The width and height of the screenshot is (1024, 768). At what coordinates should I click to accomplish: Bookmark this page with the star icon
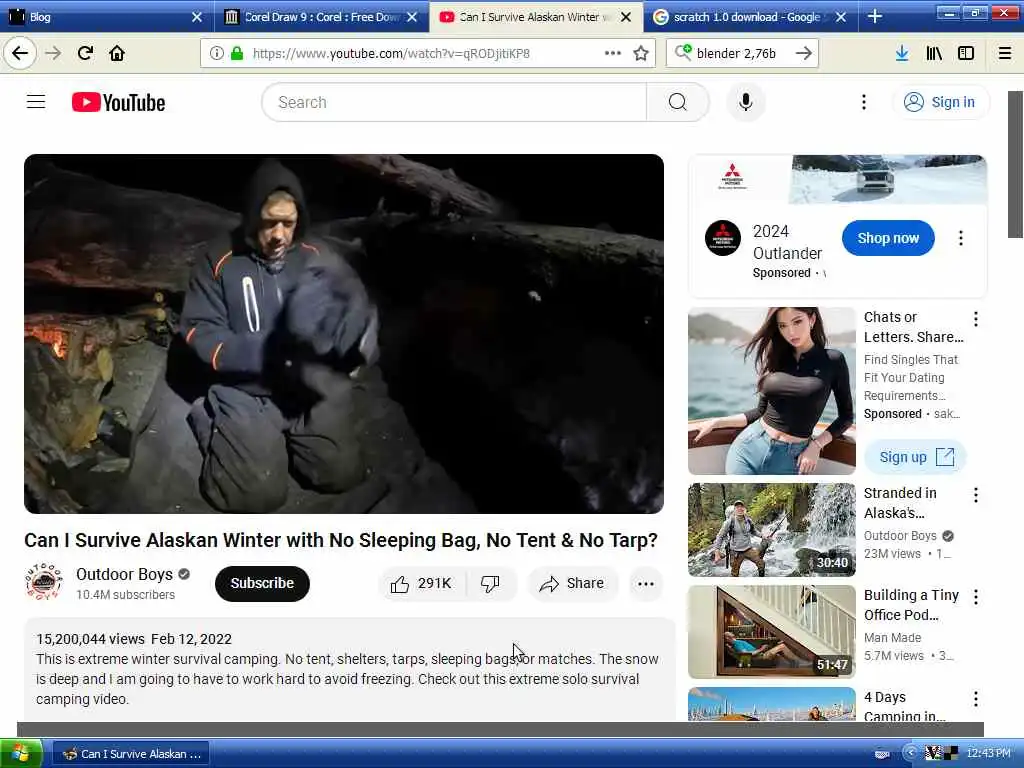pos(641,53)
